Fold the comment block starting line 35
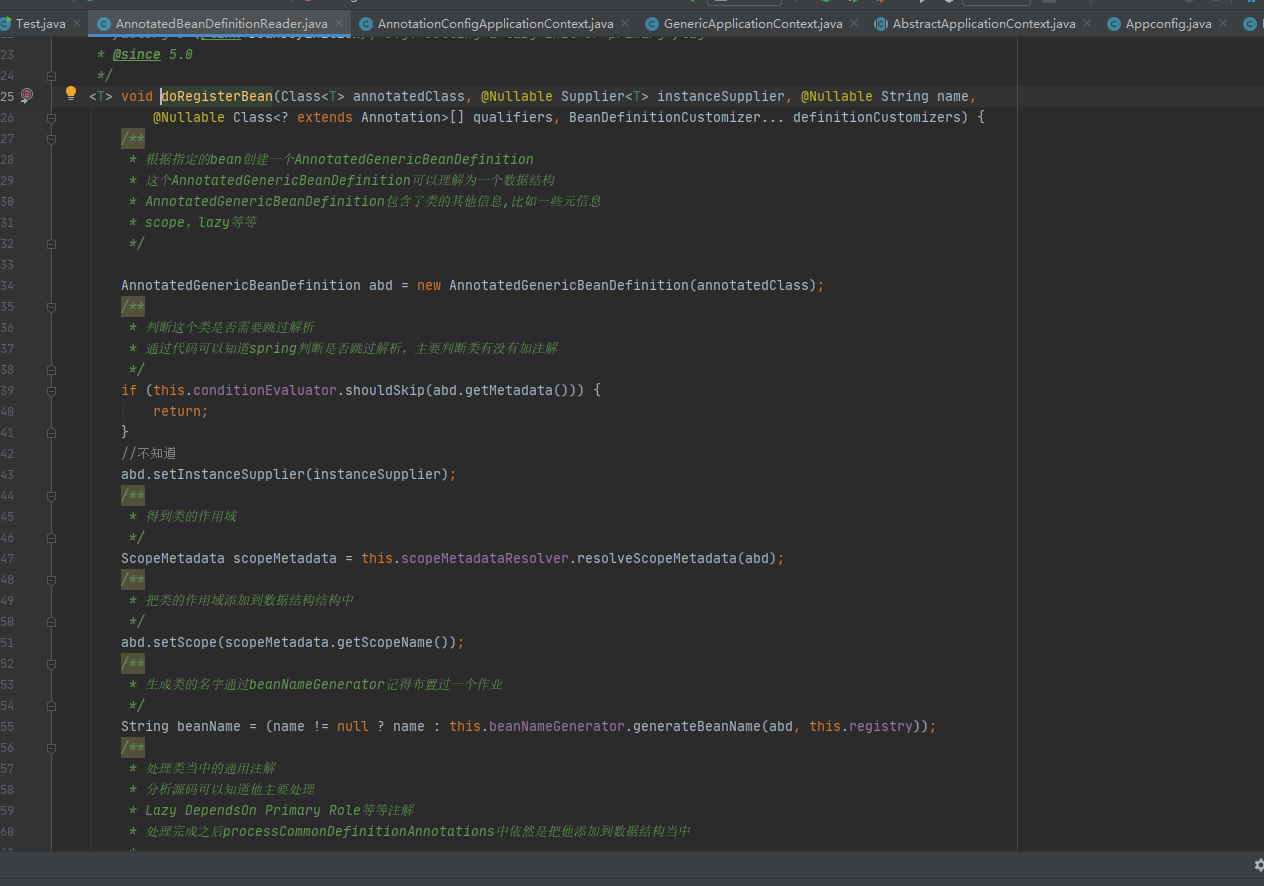The height and width of the screenshot is (886, 1264). [x=51, y=306]
